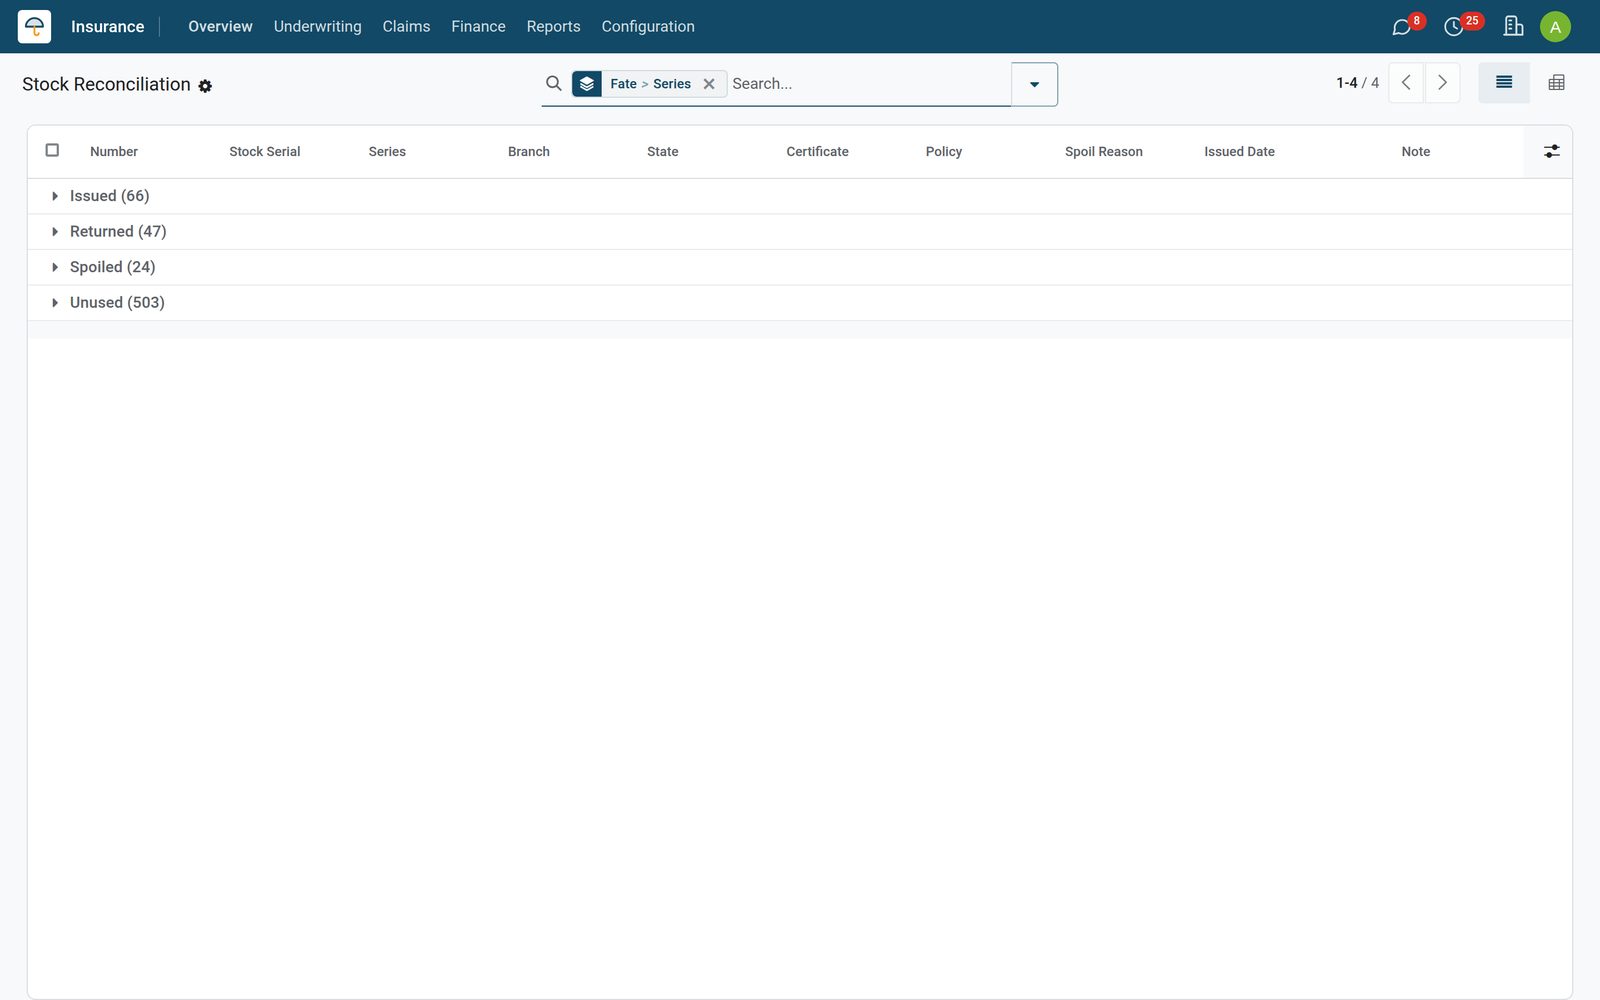Screen dimensions: 1600x1000
Task: Click the group-by layers icon in filter
Action: coord(587,84)
